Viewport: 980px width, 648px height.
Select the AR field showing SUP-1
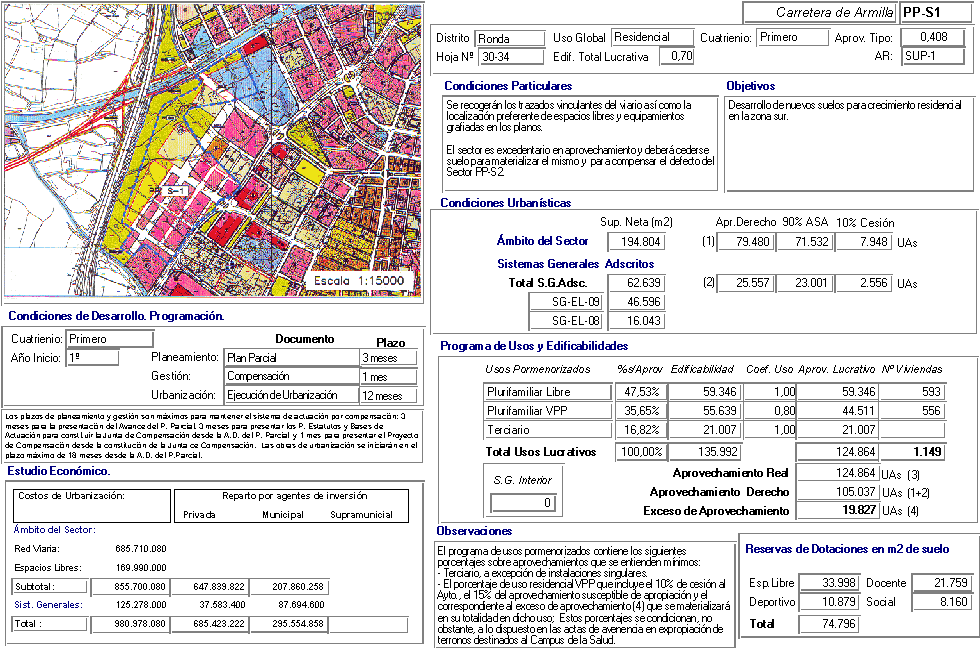[933, 56]
